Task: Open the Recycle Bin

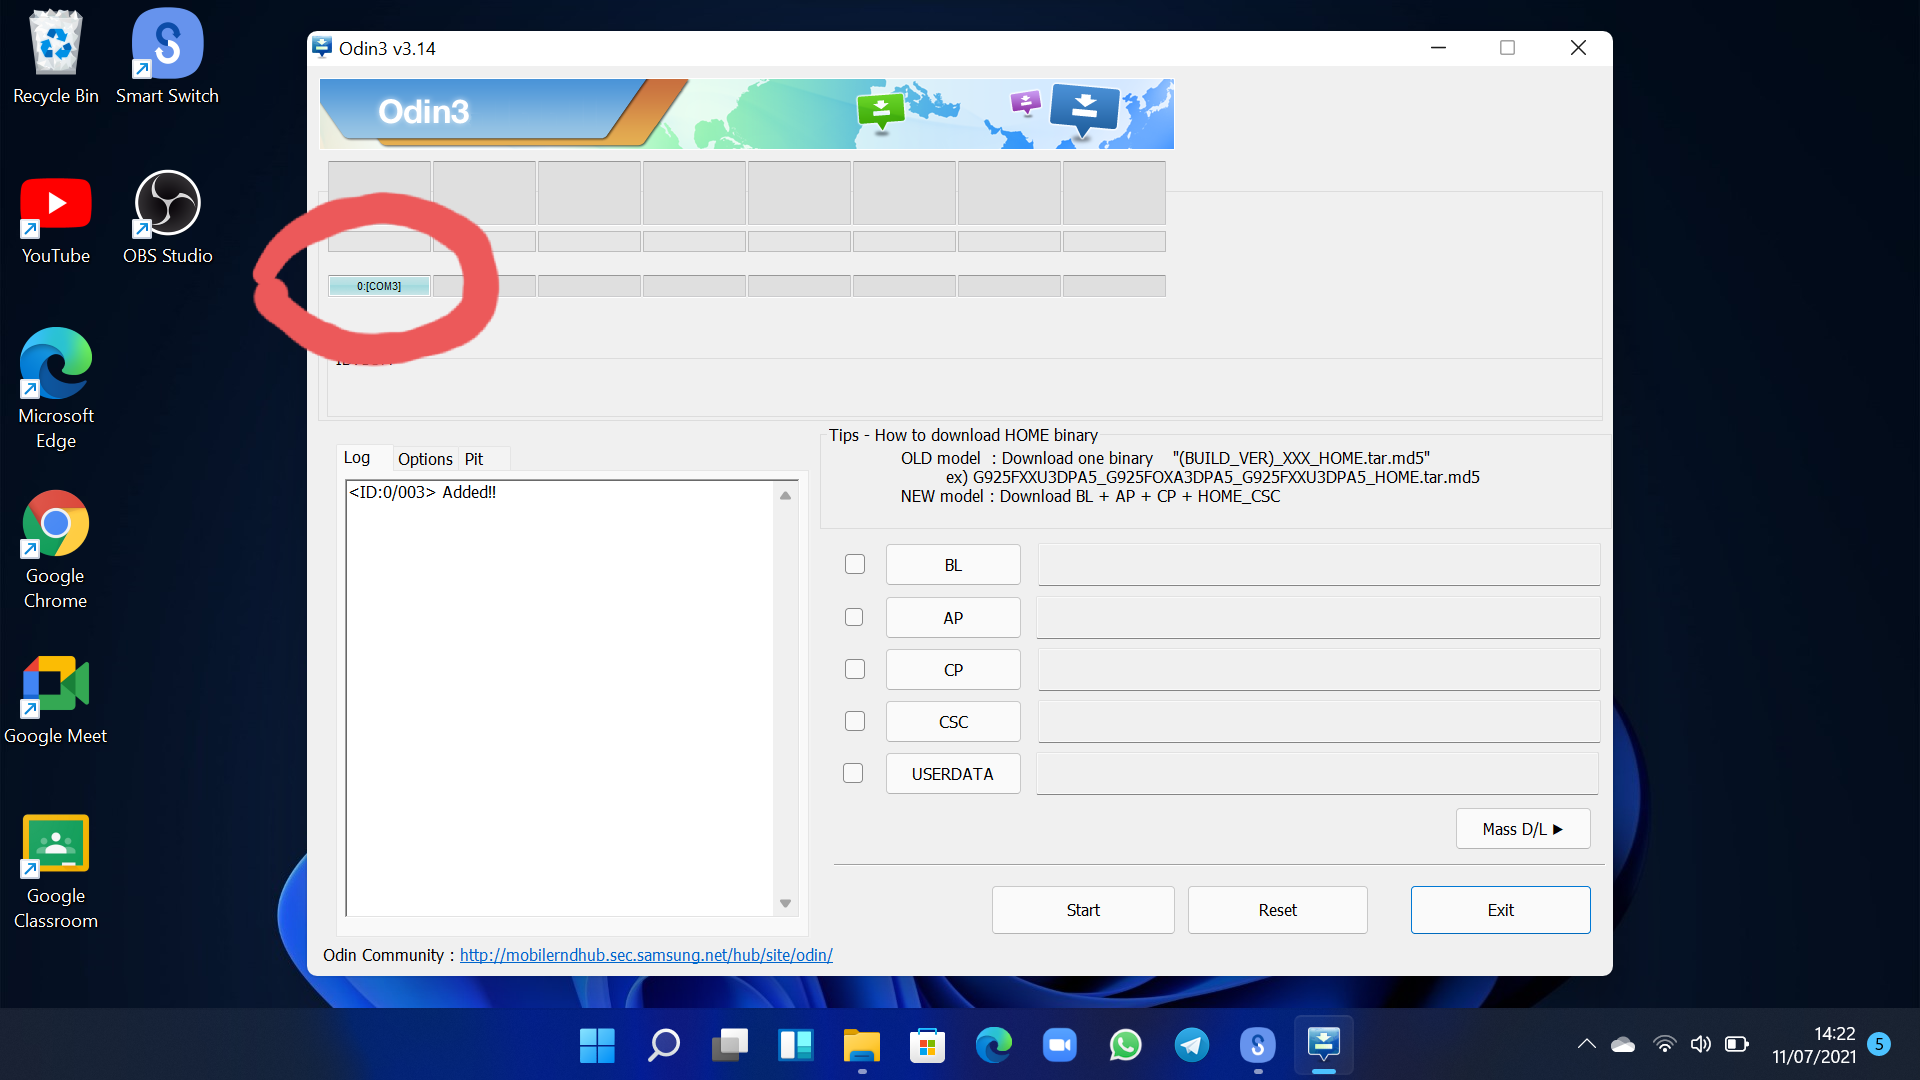Action: pos(55,43)
